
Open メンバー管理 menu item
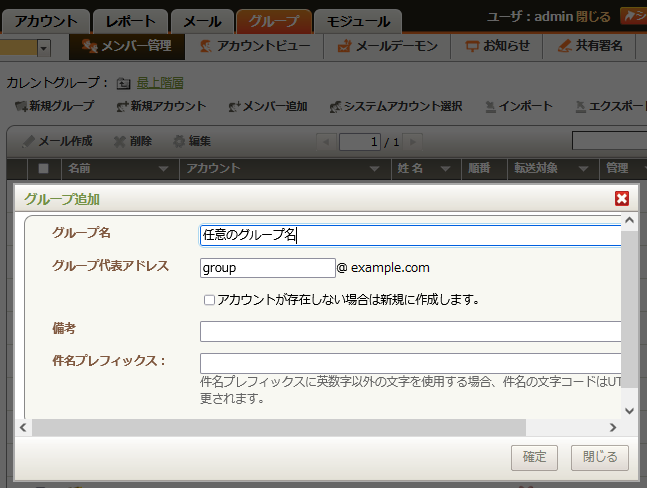coord(127,46)
